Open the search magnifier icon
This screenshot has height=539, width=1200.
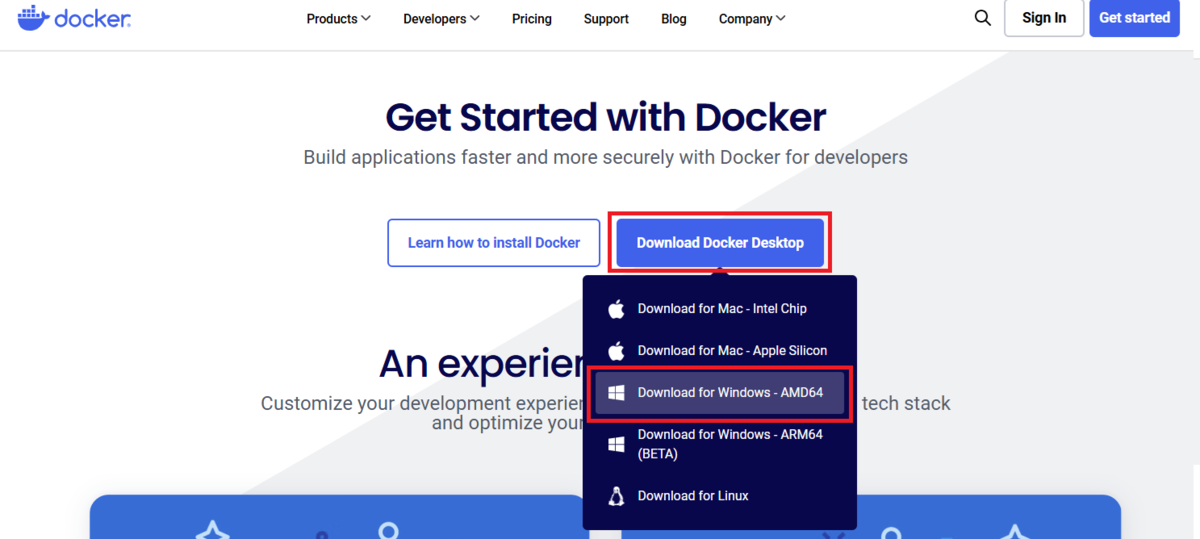click(983, 18)
